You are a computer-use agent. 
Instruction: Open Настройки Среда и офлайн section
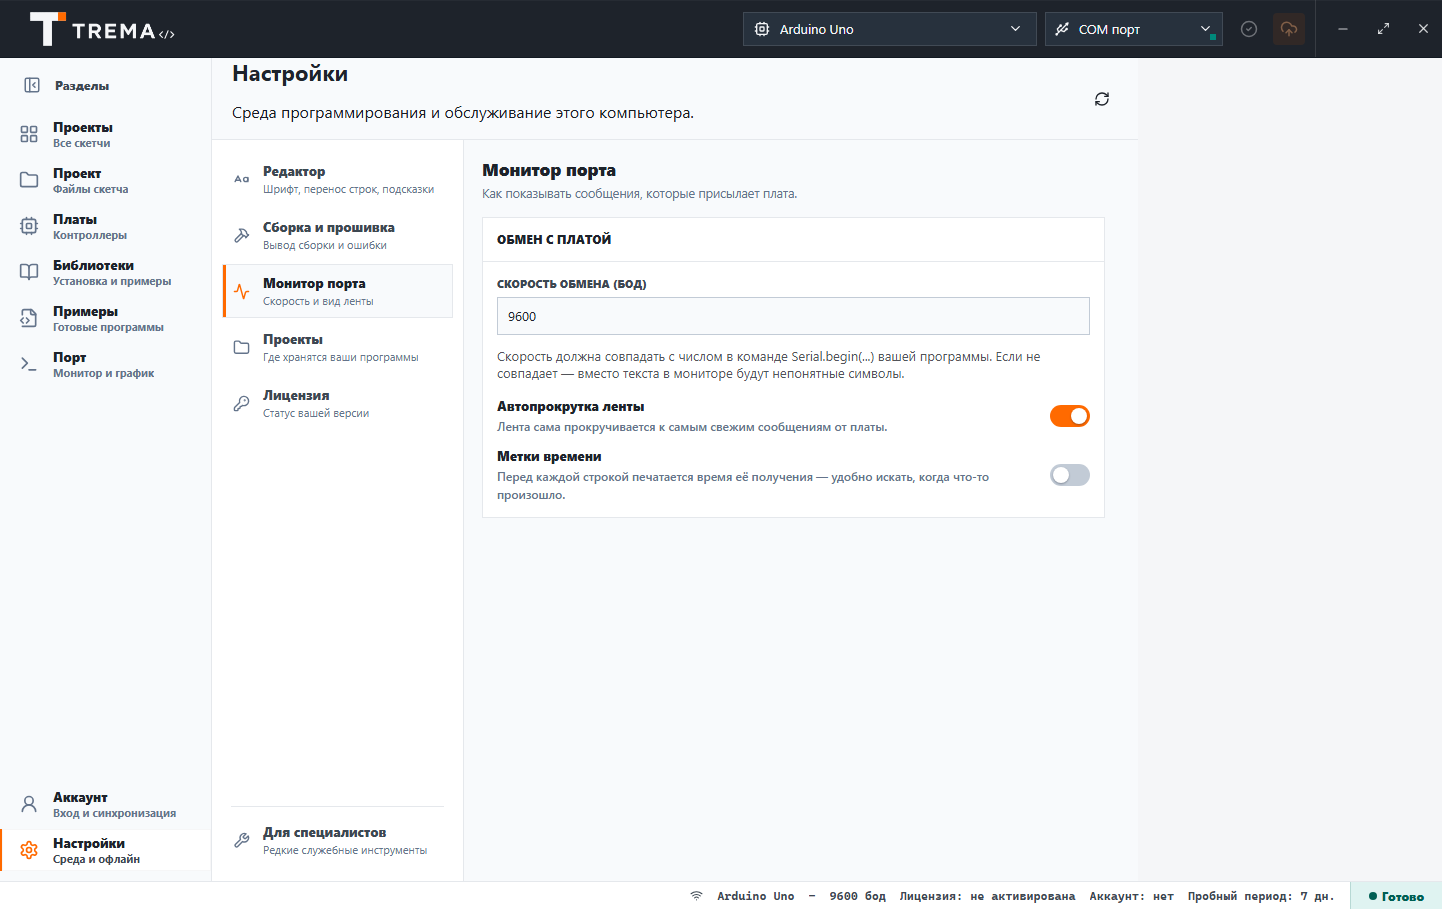click(x=105, y=850)
